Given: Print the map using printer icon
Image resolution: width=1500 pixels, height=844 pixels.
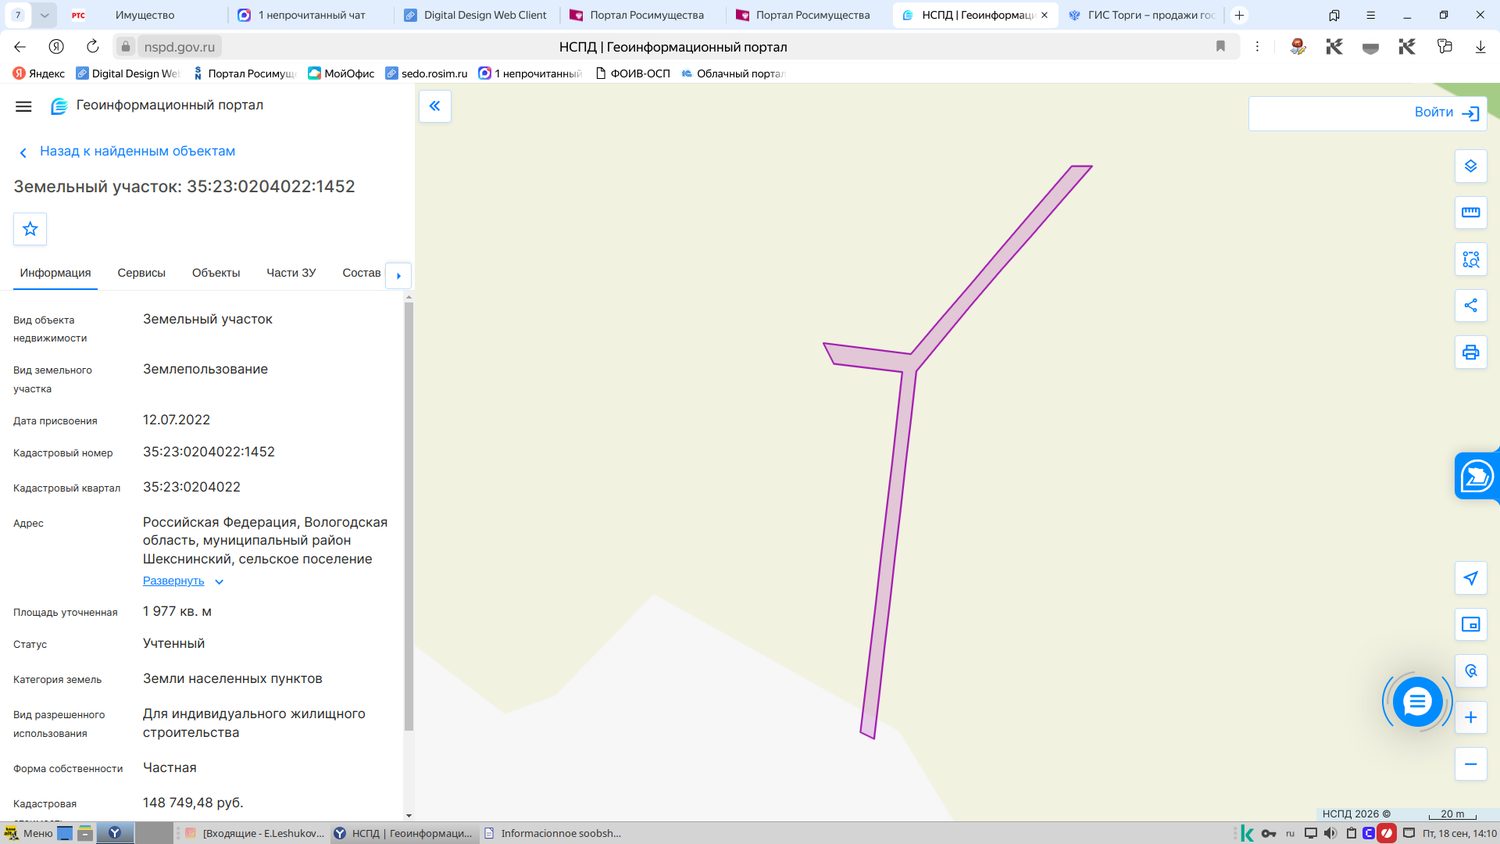Looking at the screenshot, I should coord(1470,352).
